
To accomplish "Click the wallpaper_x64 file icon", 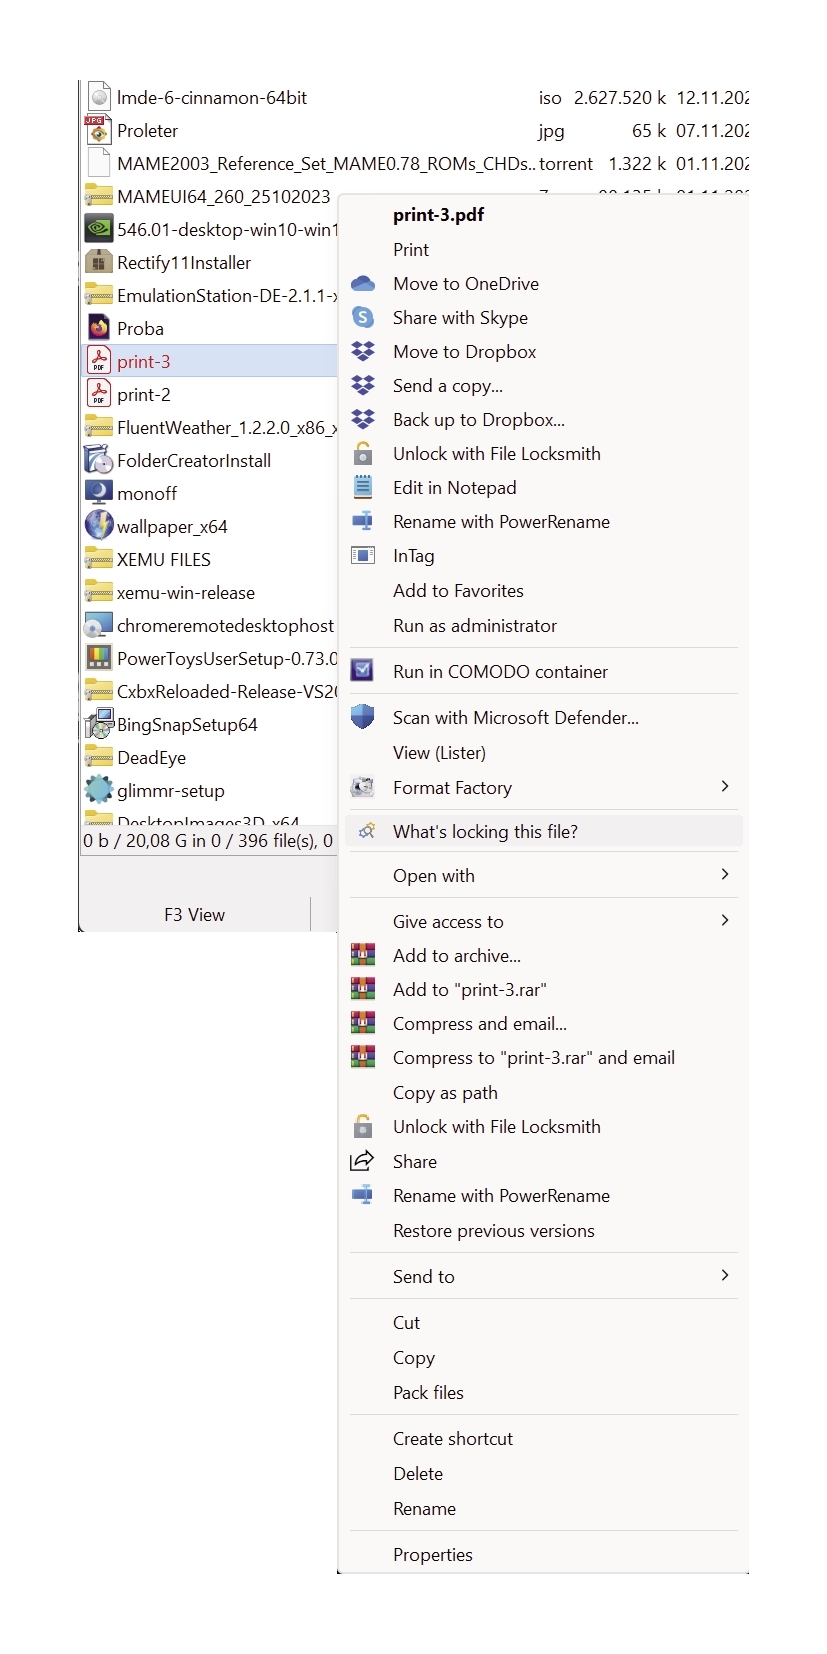I will click(x=99, y=526).
